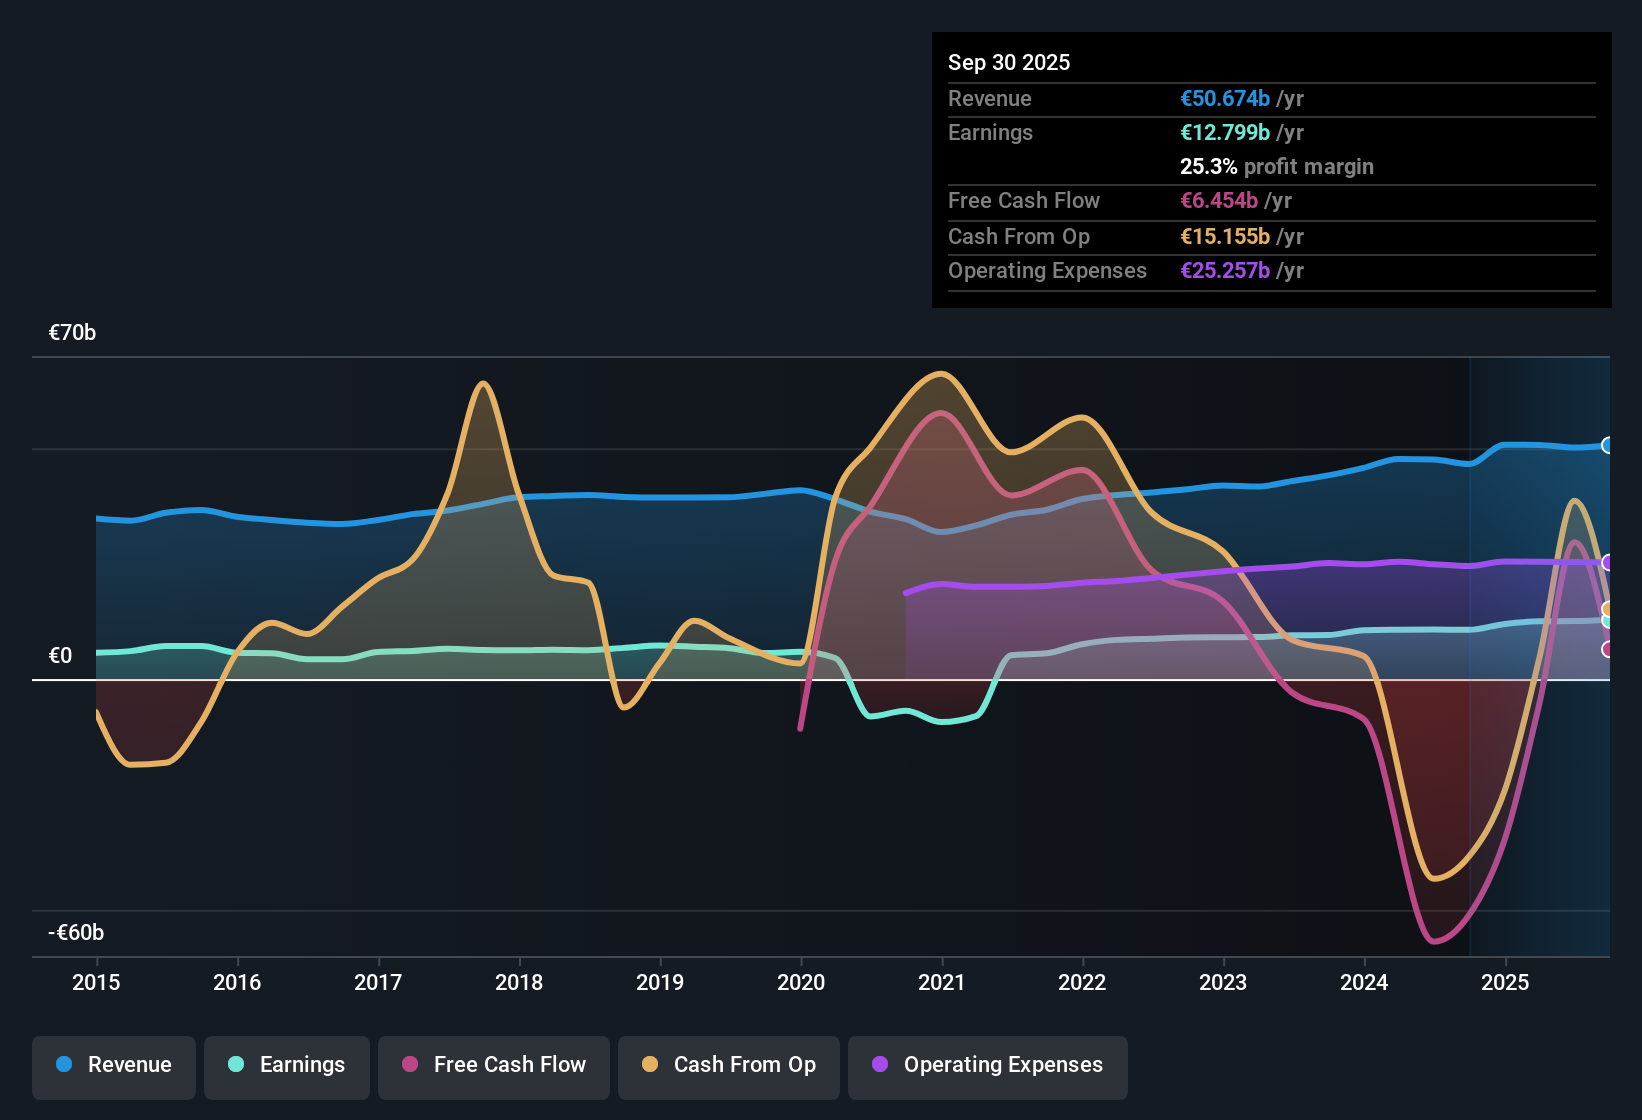This screenshot has height=1120, width=1642.
Task: Expand the Cash From Op legend entry
Action: (728, 1065)
